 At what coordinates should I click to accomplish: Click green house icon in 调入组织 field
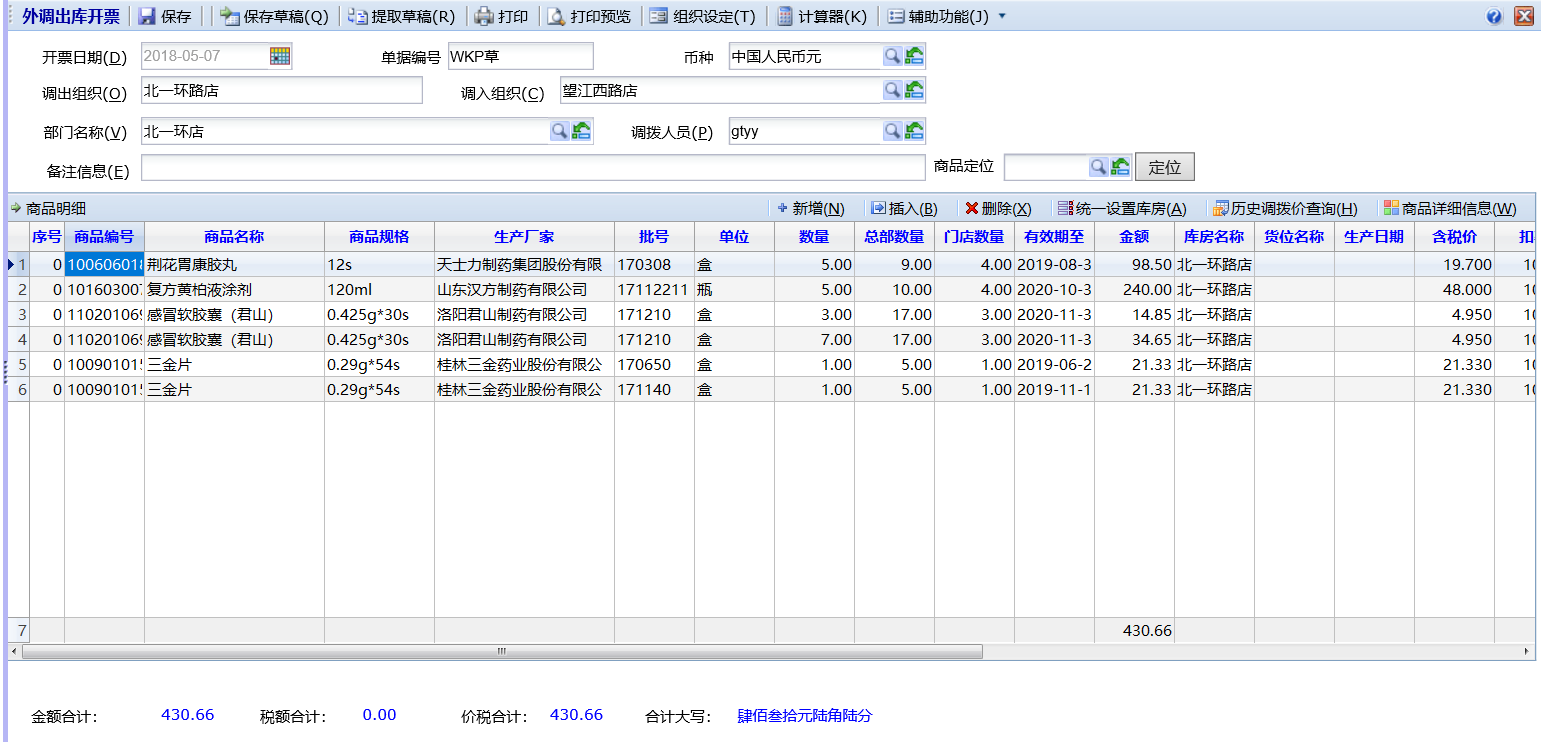click(914, 90)
